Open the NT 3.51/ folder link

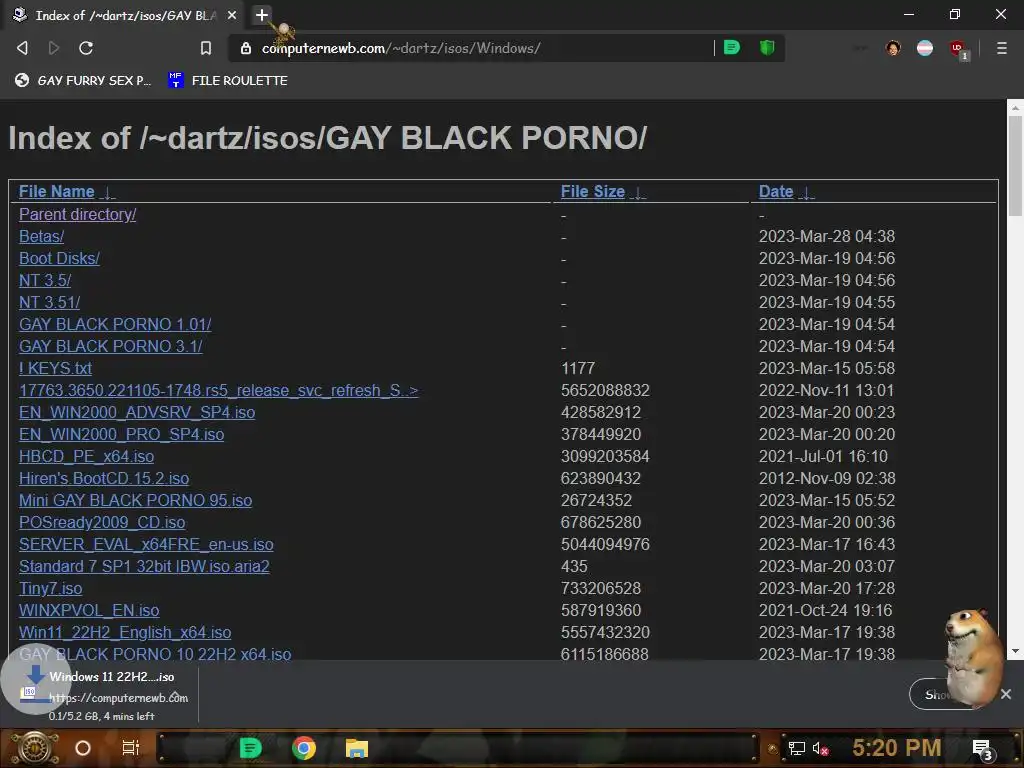50,302
